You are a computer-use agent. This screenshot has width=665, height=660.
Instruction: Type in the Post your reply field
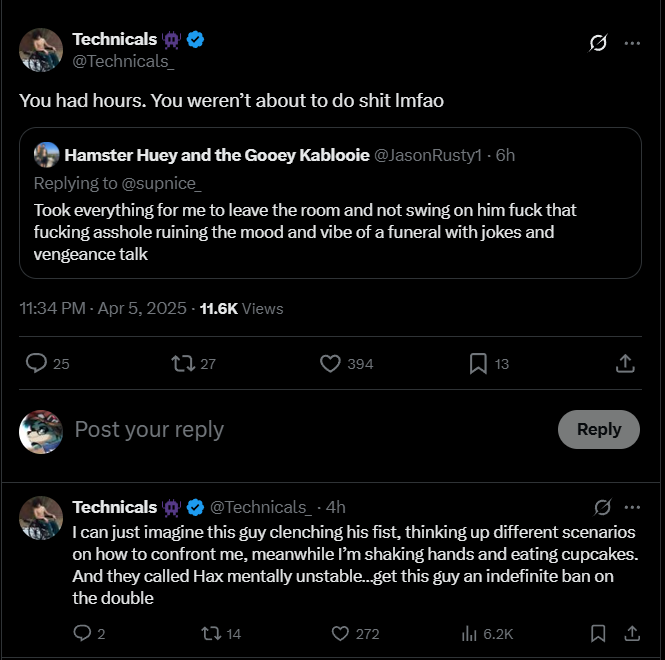point(300,429)
